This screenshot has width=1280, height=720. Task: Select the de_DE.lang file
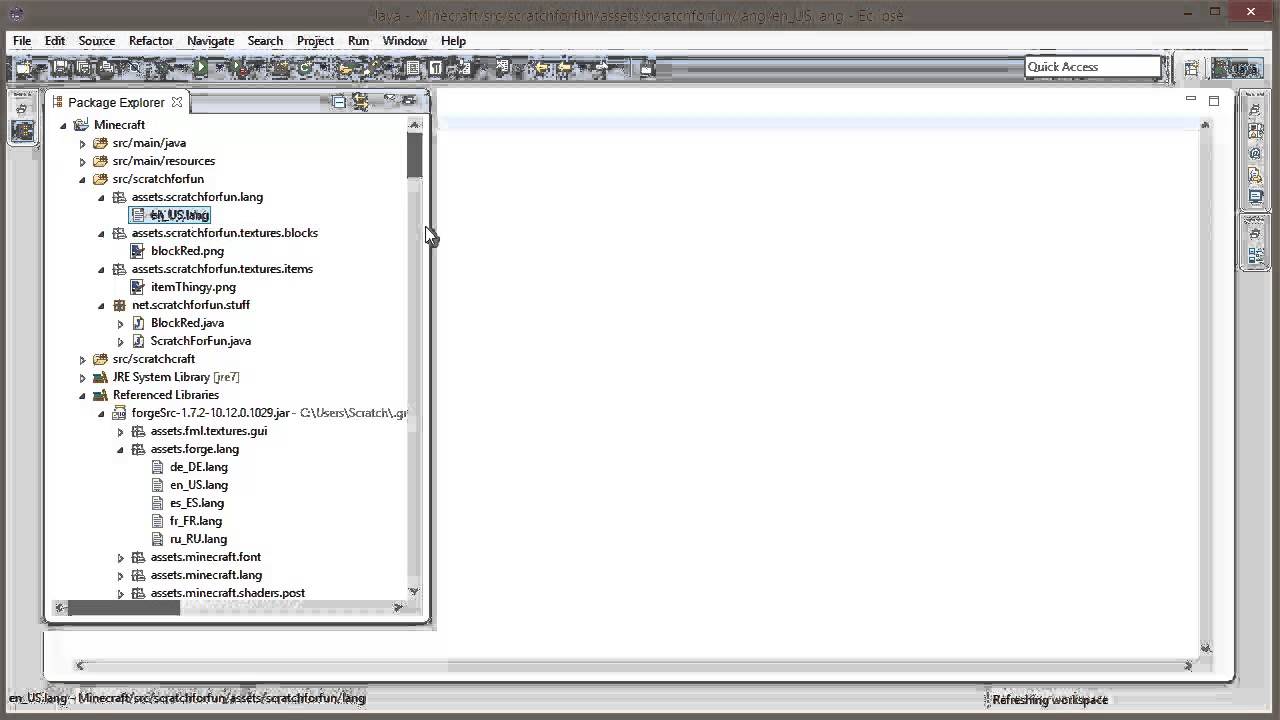tap(199, 467)
